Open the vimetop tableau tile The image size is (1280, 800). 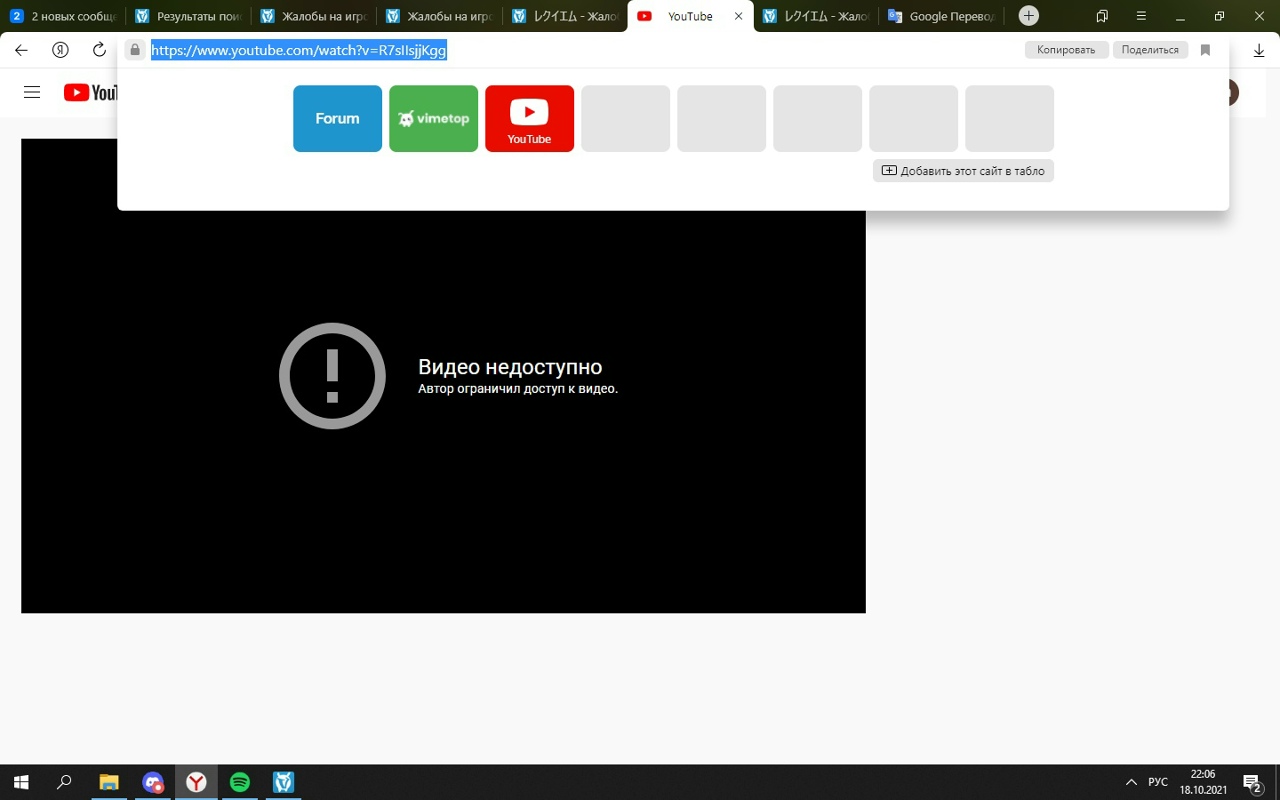[x=433, y=118]
